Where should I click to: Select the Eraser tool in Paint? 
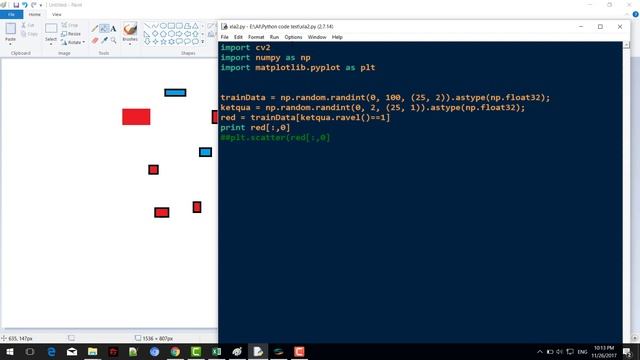pyautogui.click(x=95, y=40)
